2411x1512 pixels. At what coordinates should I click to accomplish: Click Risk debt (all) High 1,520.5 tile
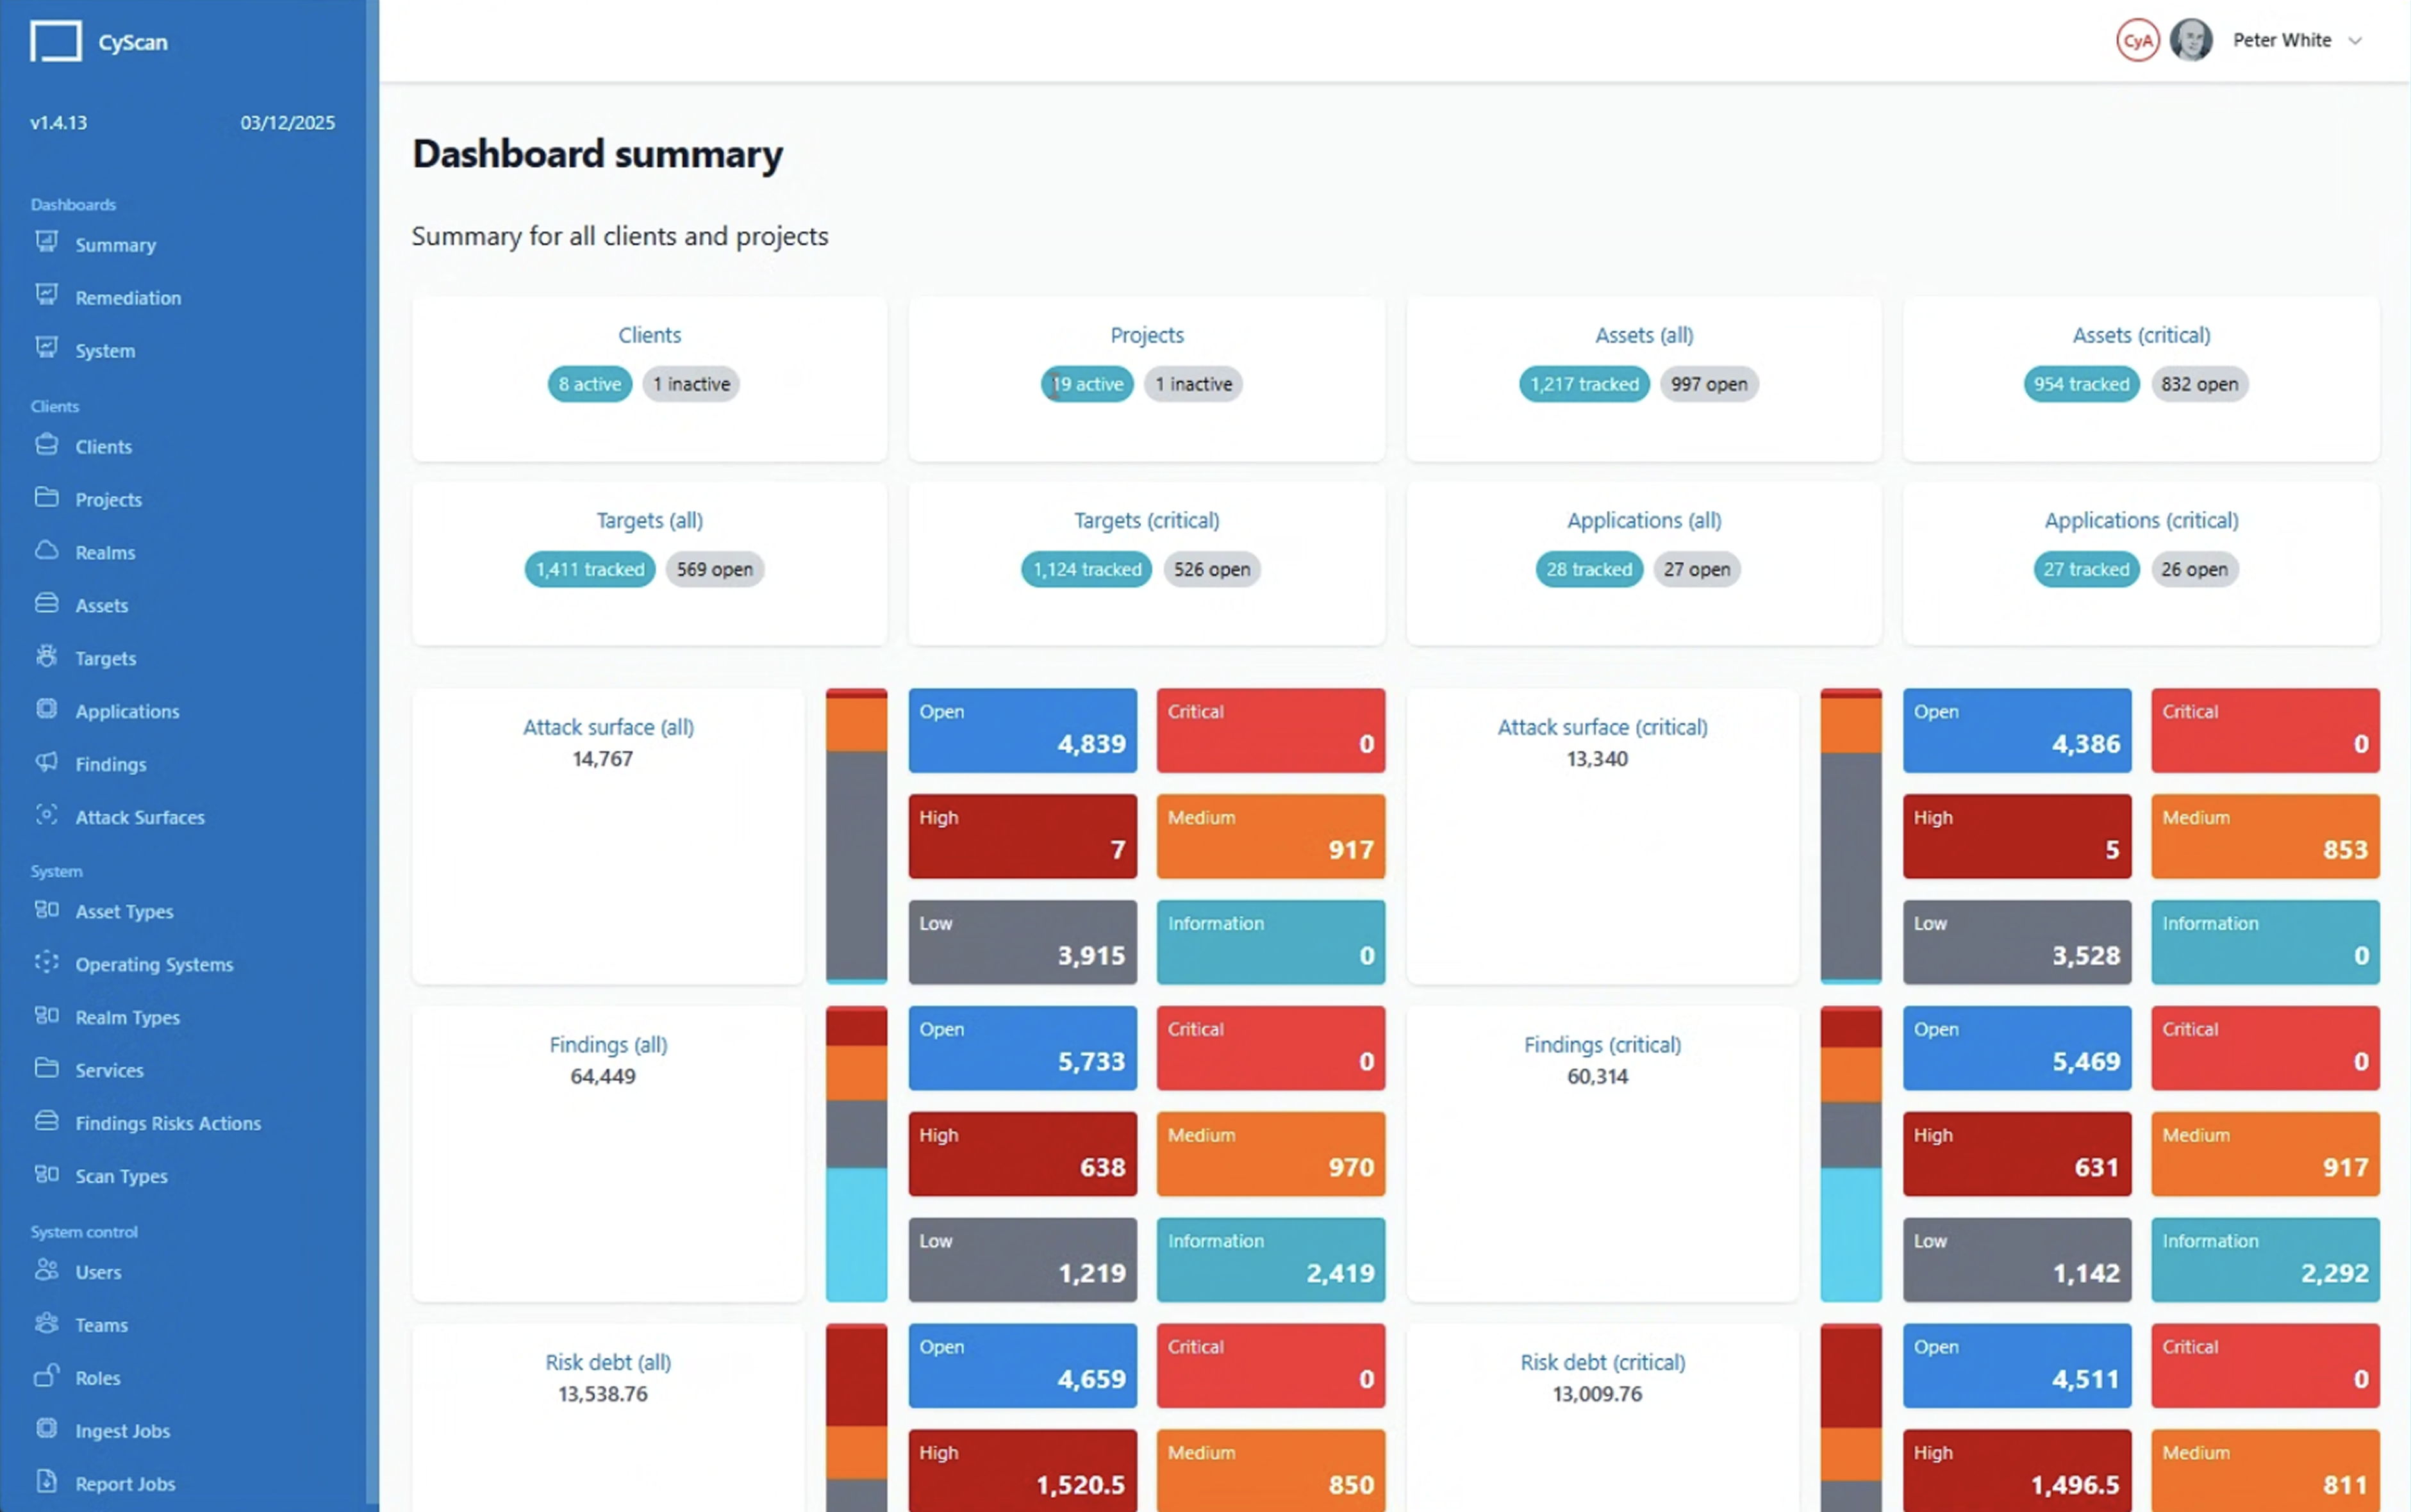click(1022, 1470)
